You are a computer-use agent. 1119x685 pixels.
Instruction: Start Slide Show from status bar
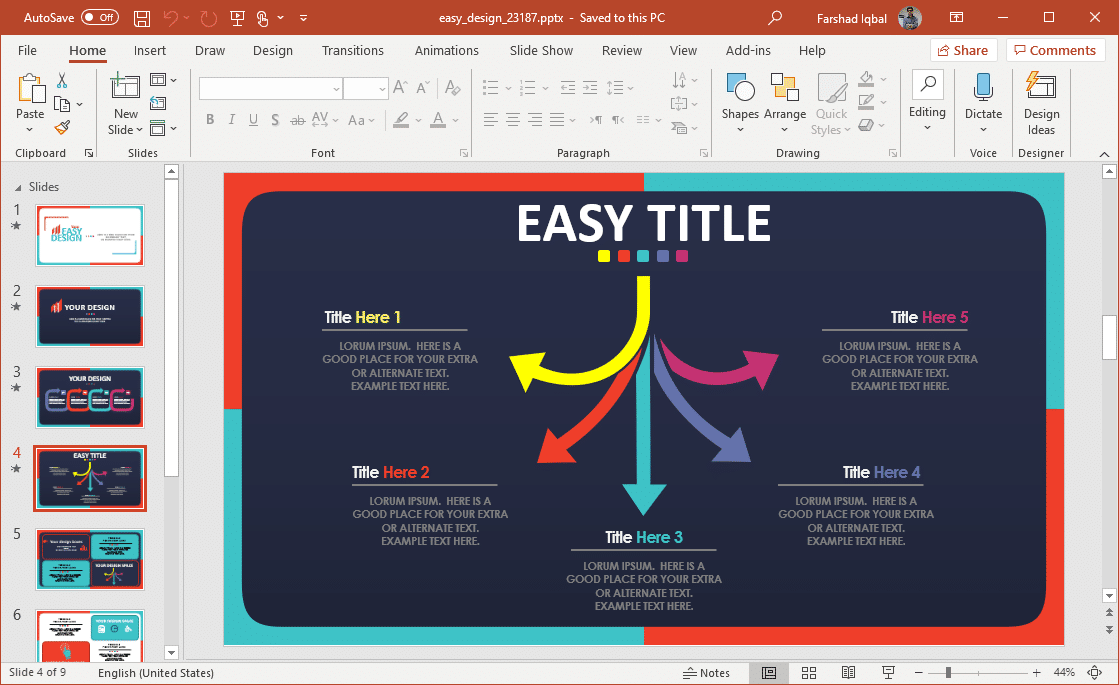[x=888, y=673]
